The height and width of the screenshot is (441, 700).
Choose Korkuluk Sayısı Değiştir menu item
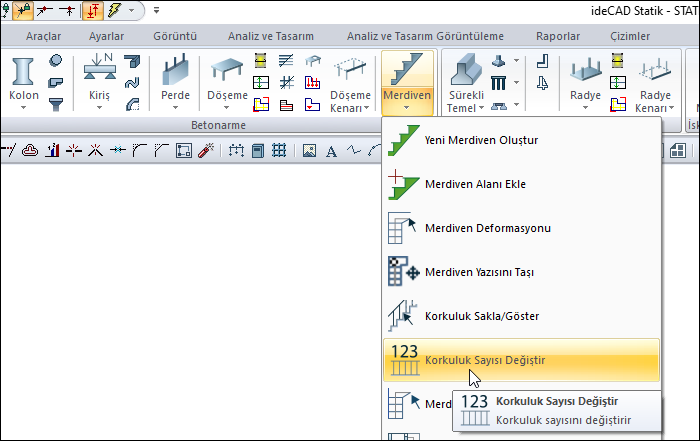coord(521,360)
